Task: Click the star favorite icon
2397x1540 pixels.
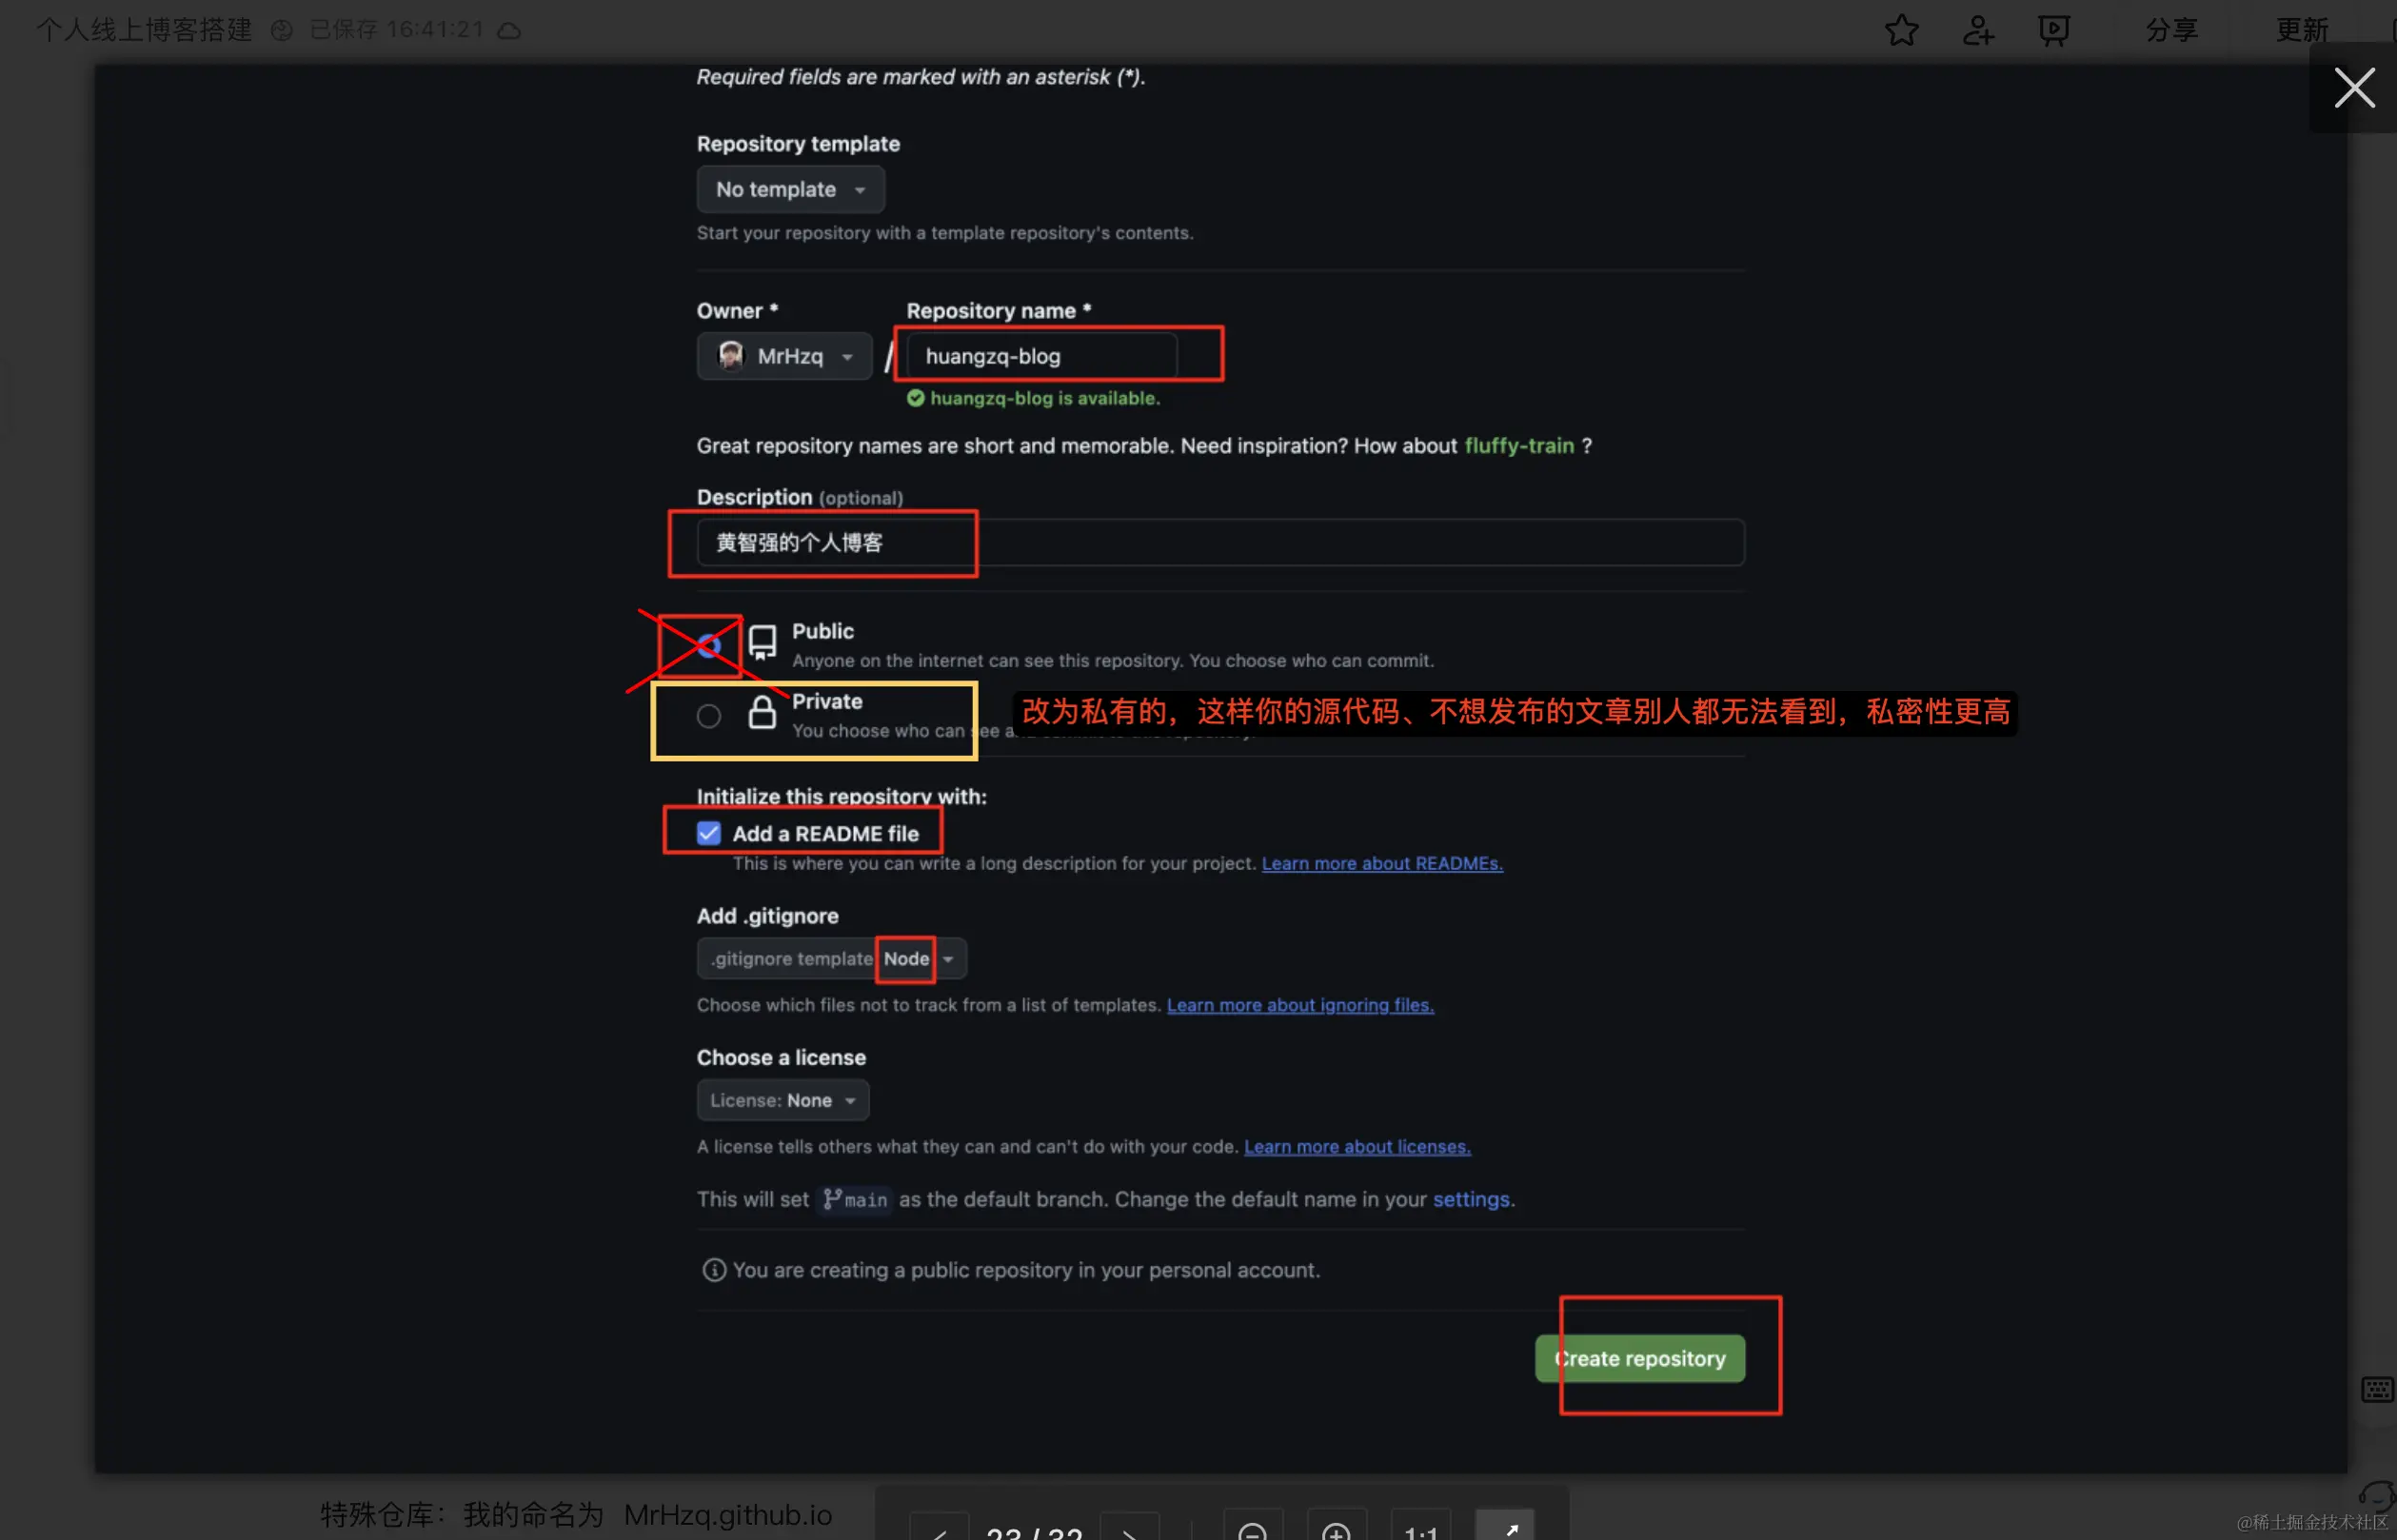Action: [1901, 30]
